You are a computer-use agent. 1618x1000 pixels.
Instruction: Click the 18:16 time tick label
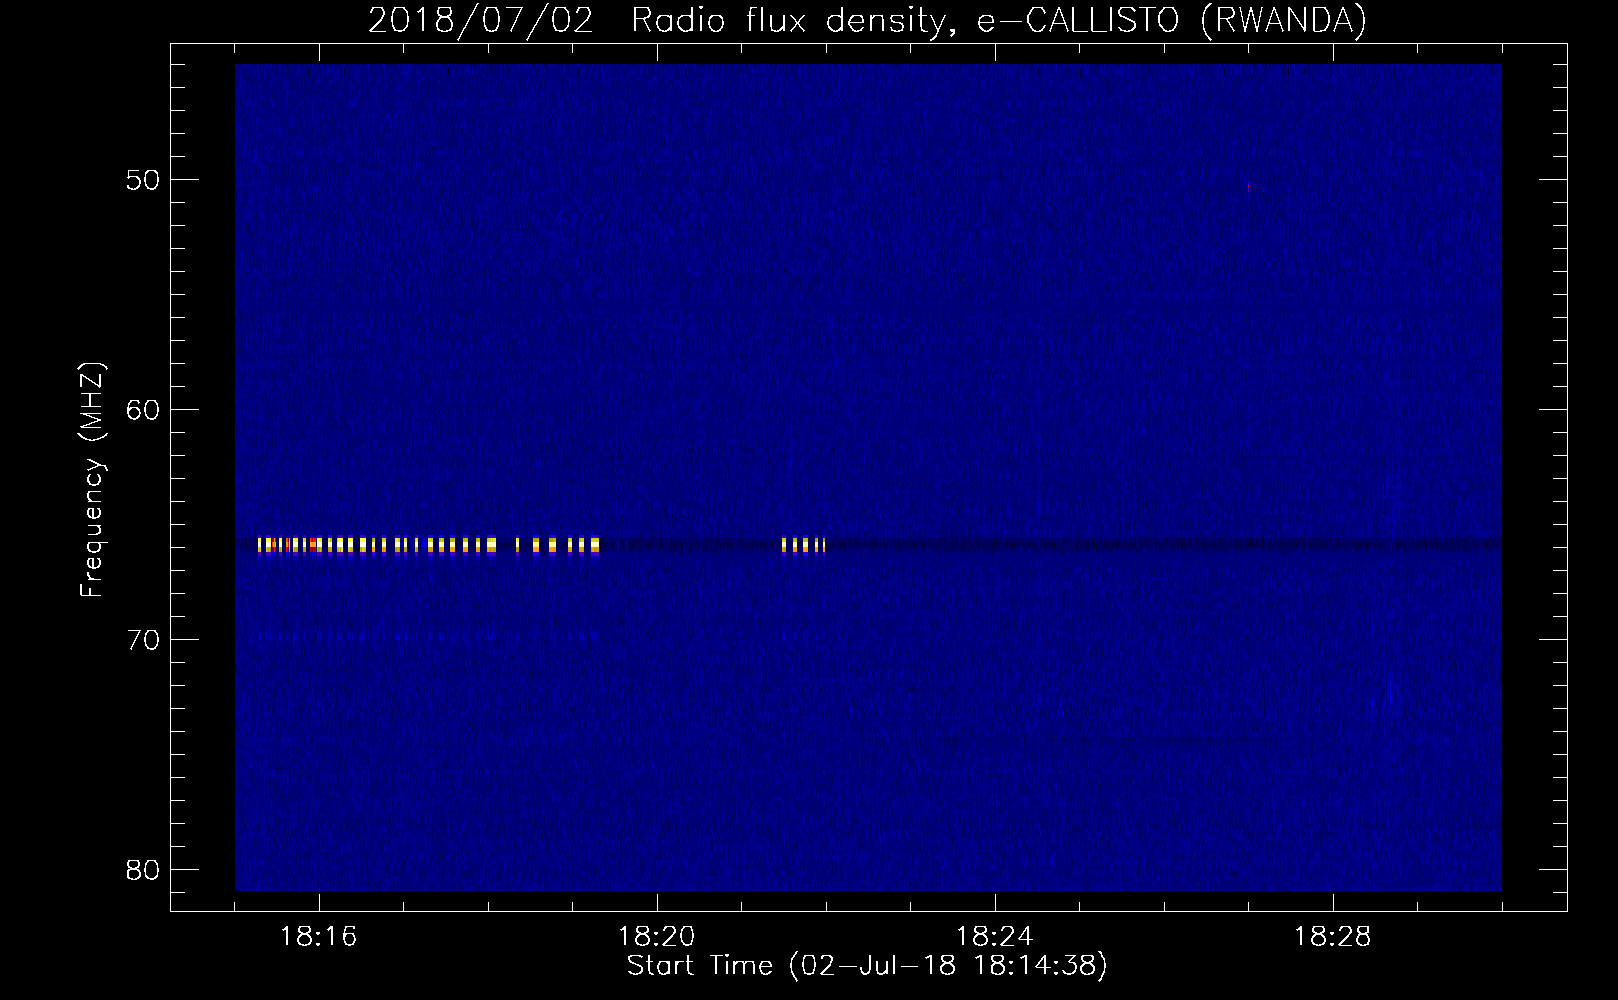pyautogui.click(x=319, y=937)
